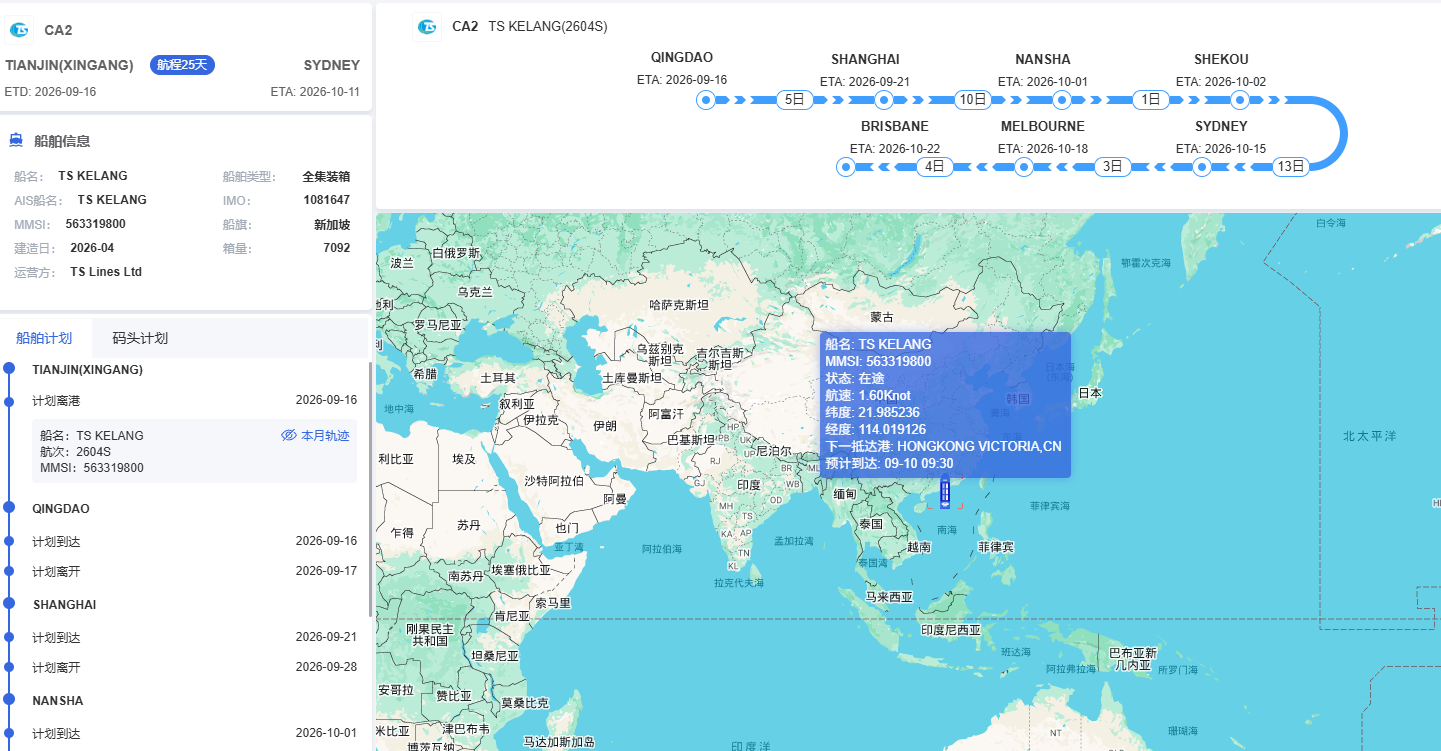
Task: Click the 印度尼西亚 label on the map
Action: (x=951, y=631)
